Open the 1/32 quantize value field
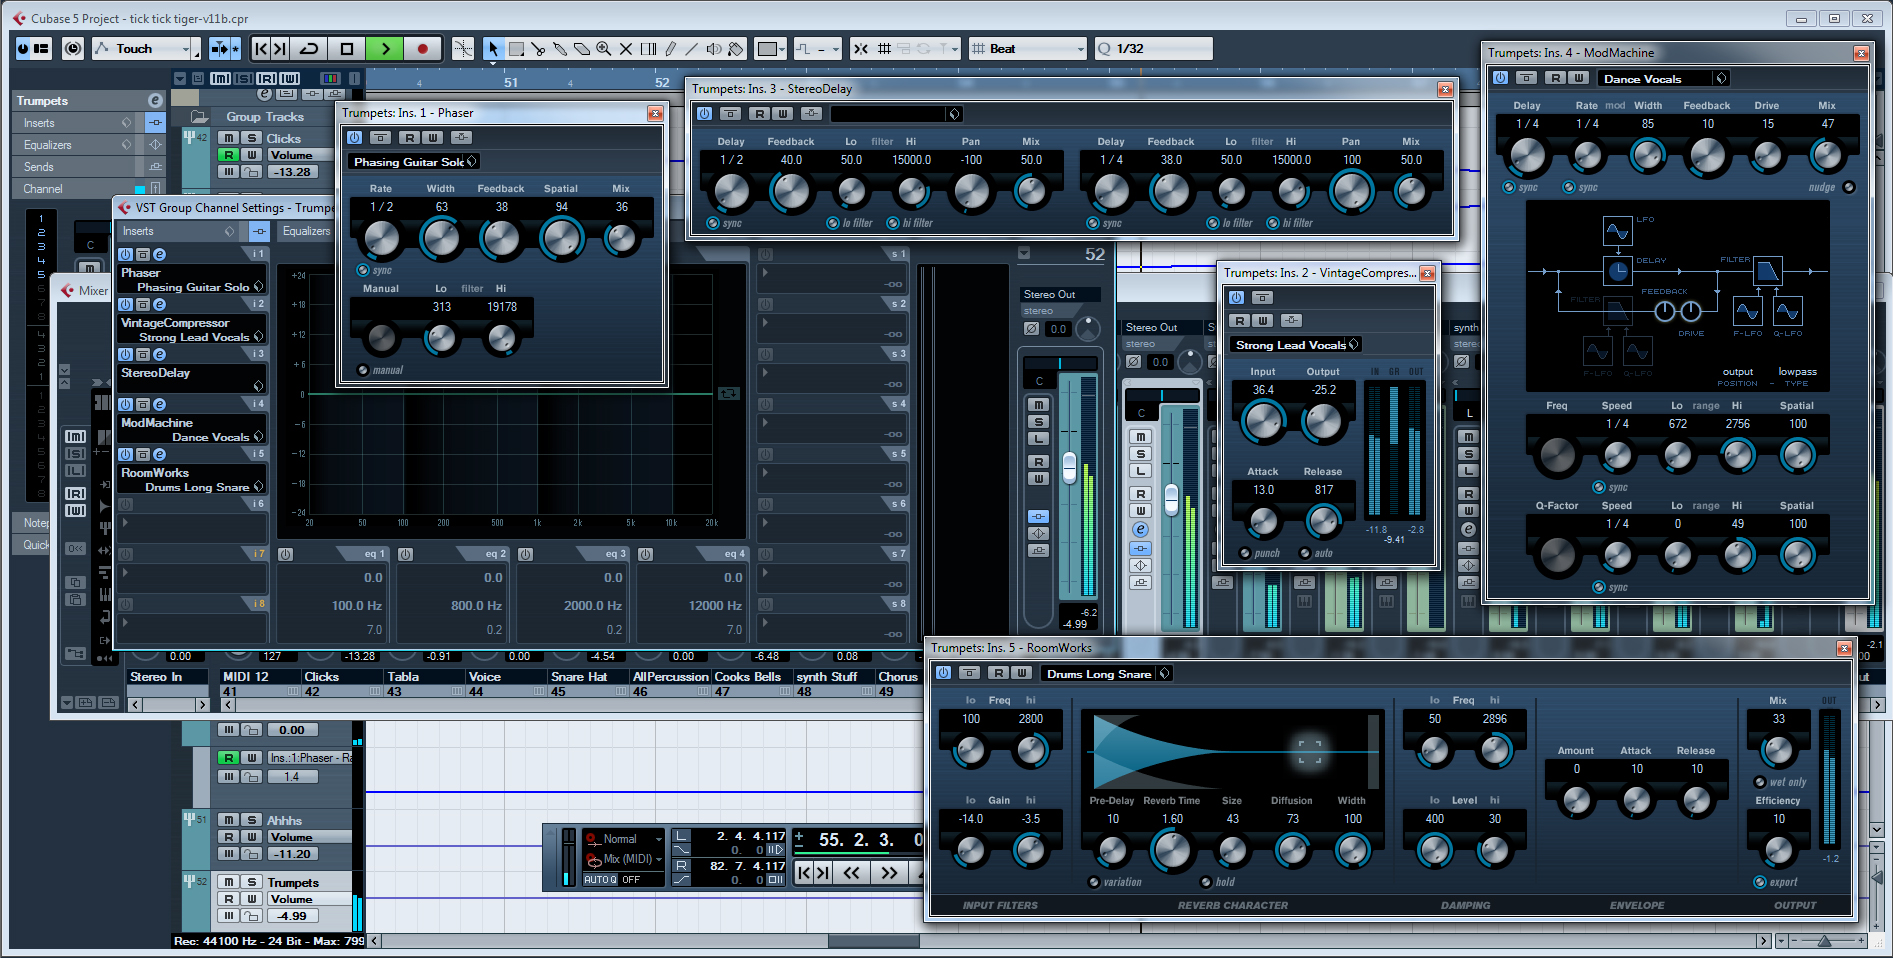 coord(1153,48)
